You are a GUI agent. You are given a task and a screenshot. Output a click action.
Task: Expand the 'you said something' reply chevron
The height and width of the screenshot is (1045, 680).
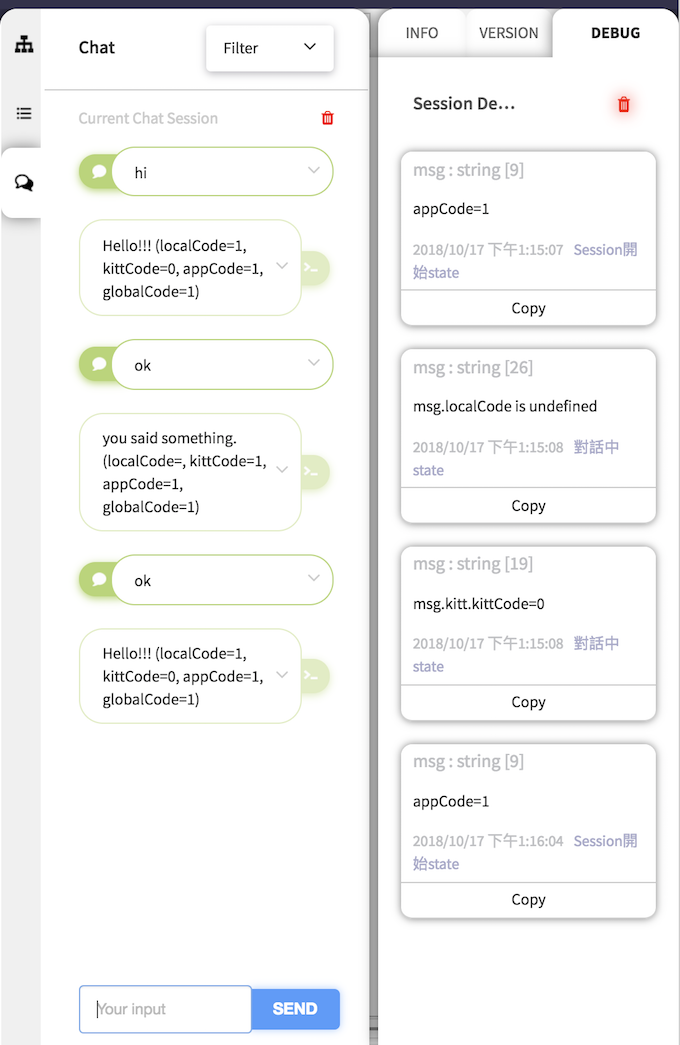point(282,470)
